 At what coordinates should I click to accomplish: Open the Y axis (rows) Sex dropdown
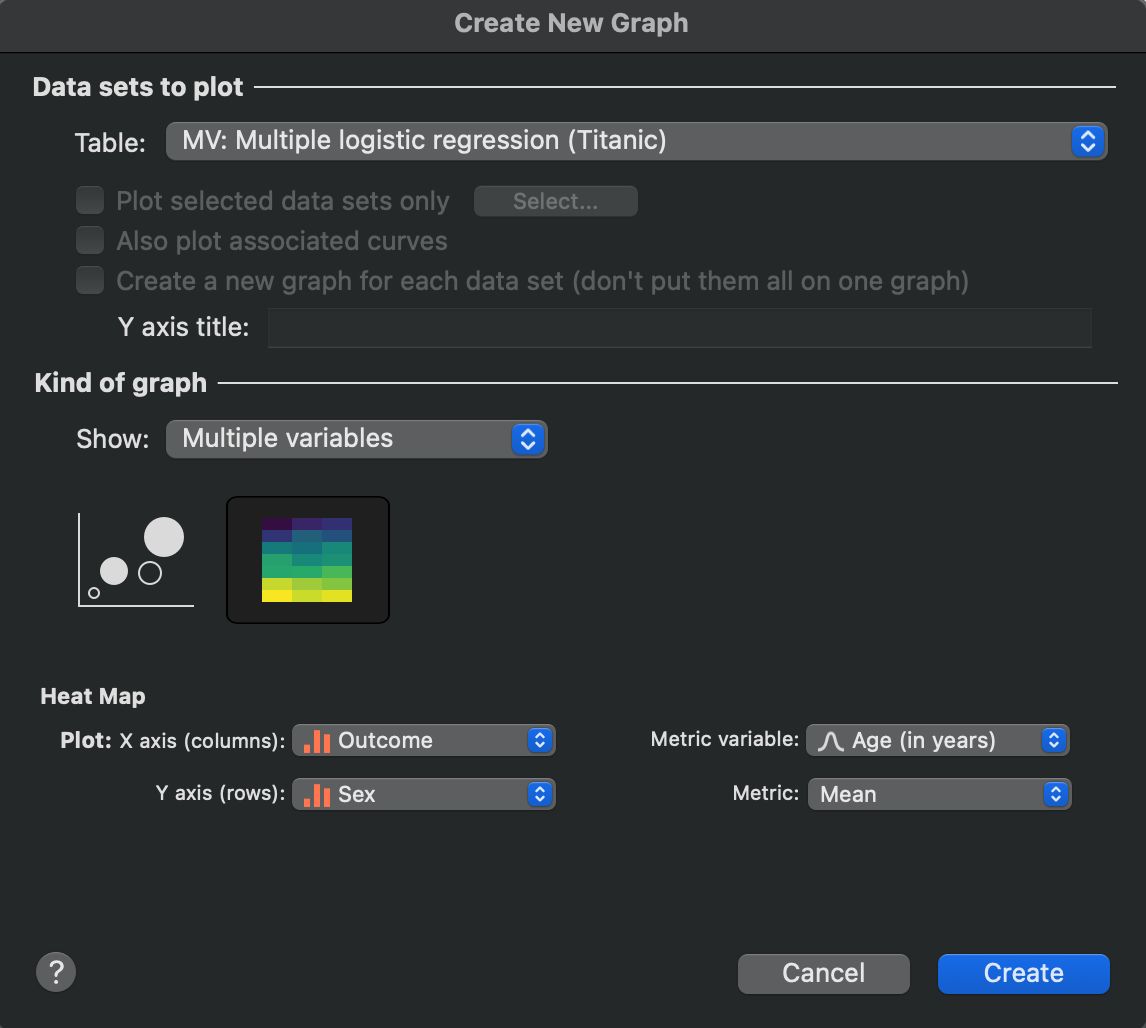pos(423,795)
